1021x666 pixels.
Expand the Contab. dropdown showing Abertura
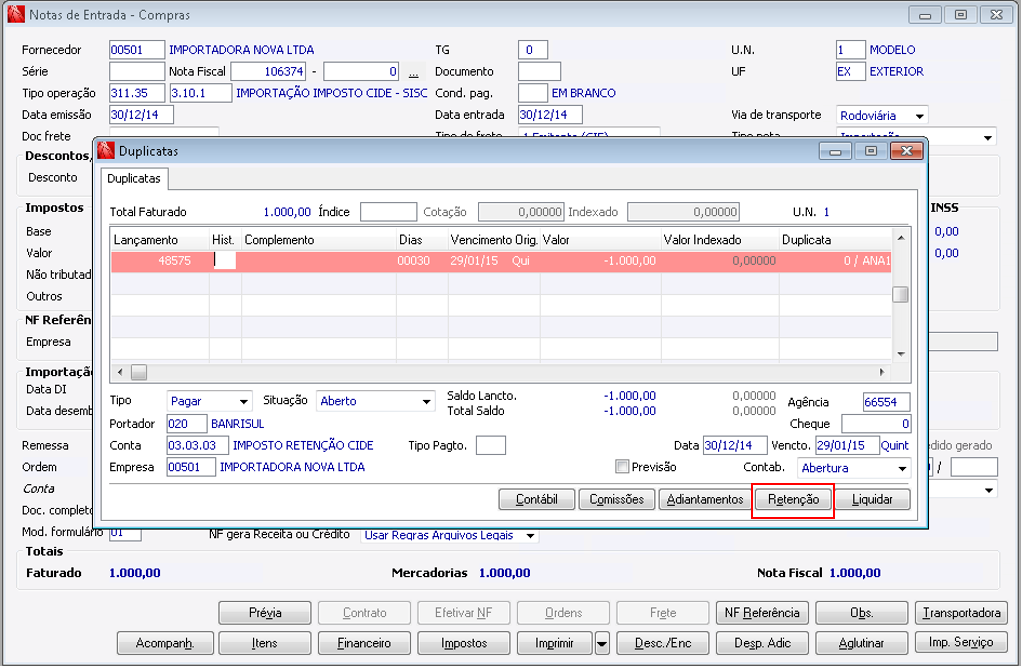[x=903, y=467]
